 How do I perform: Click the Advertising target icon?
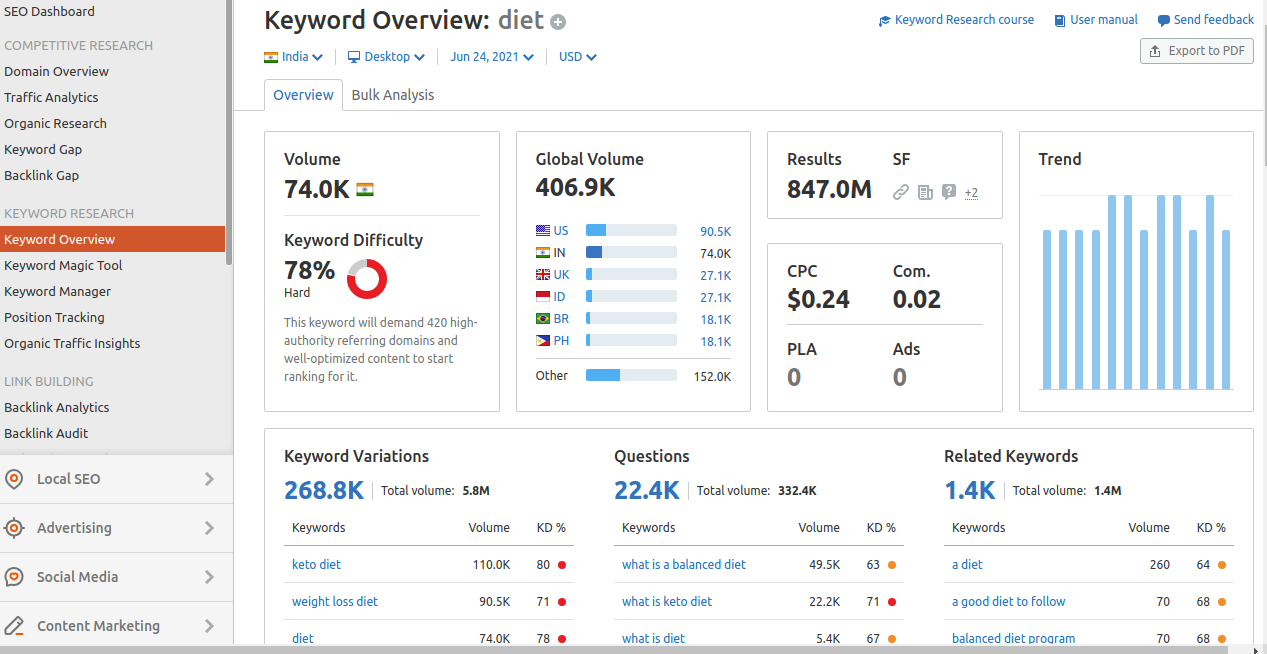14,528
